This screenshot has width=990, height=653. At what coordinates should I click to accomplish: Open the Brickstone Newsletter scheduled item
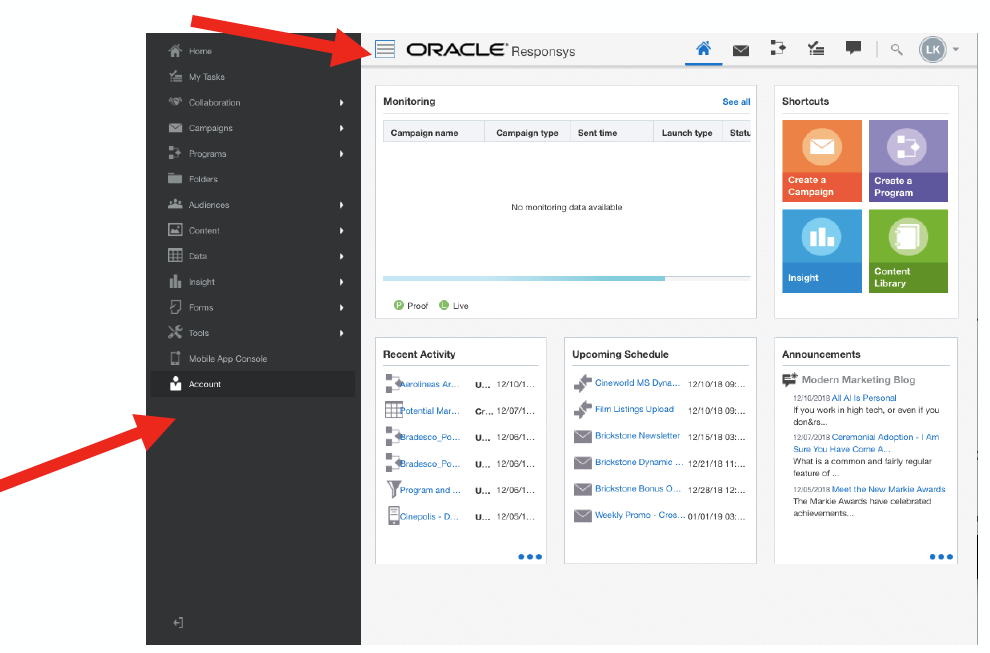point(637,436)
